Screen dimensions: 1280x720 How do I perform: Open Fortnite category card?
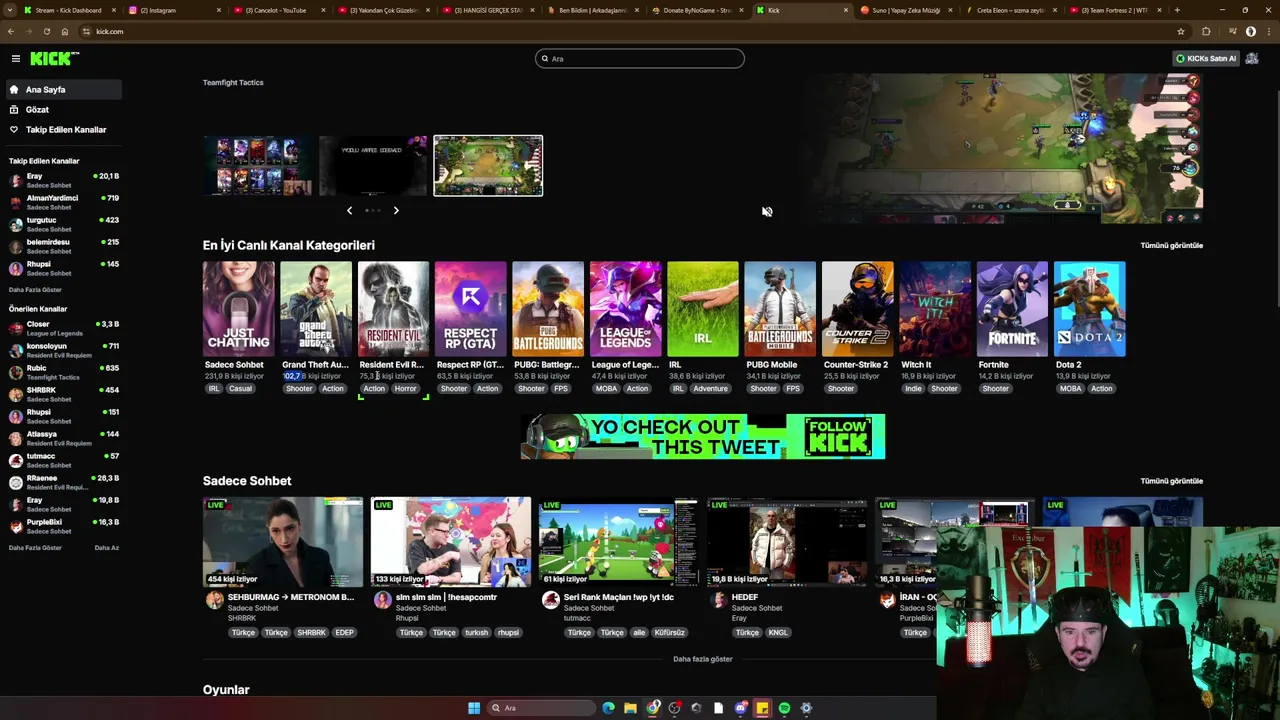(x=1012, y=309)
